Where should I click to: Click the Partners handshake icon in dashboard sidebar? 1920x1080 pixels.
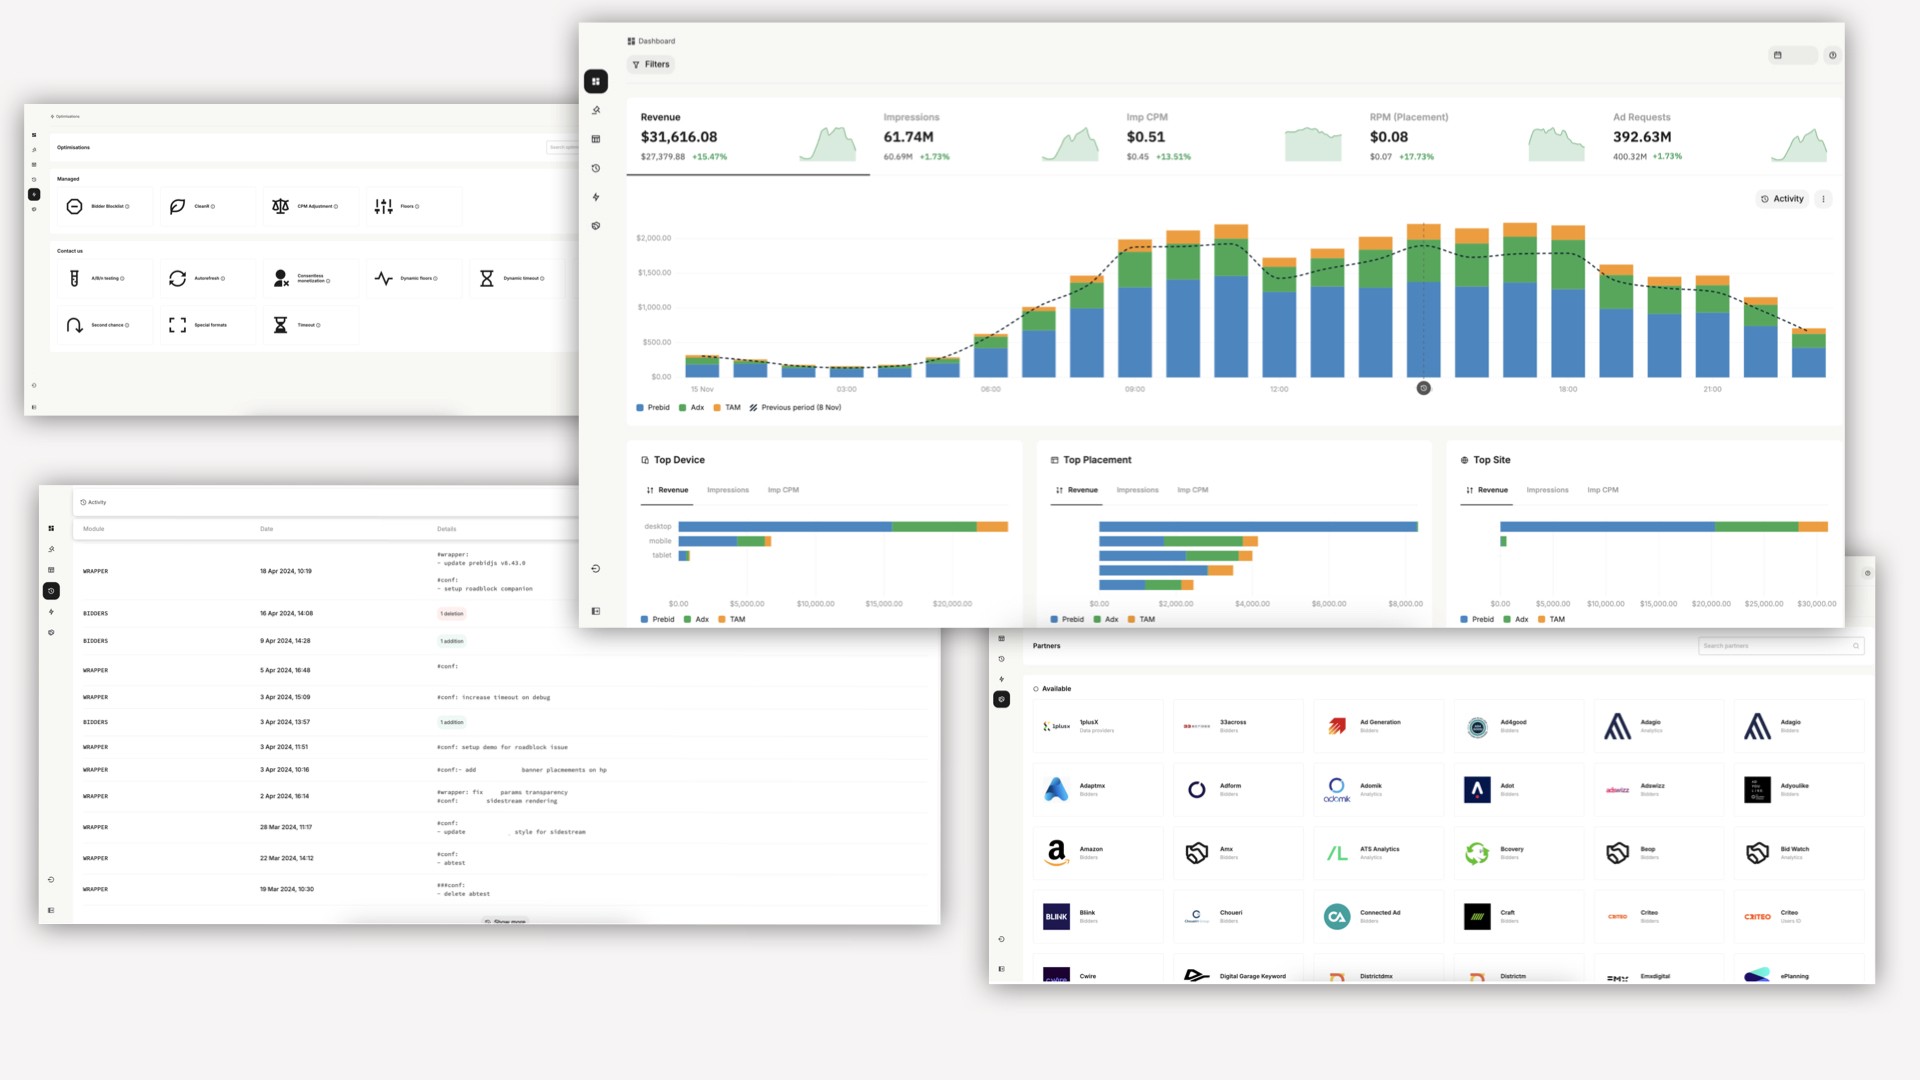point(596,226)
